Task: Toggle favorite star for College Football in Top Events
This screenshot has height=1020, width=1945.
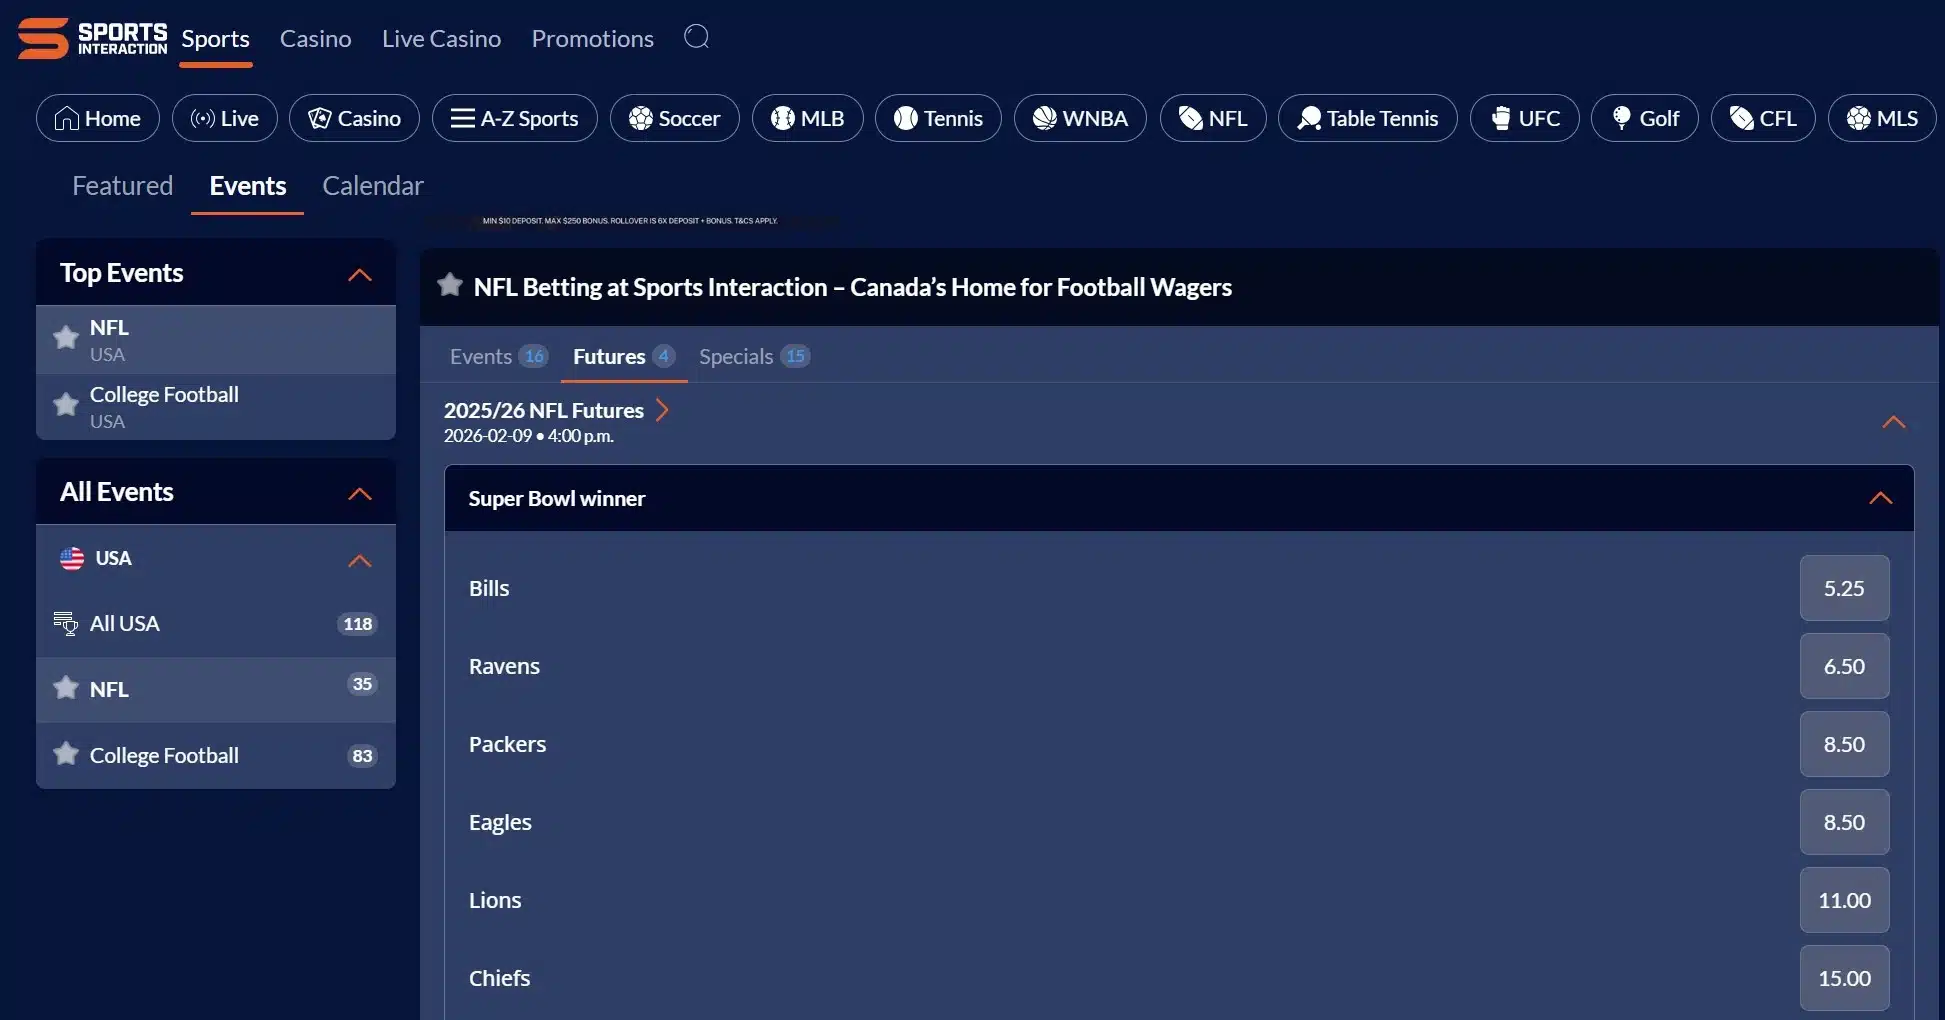Action: (66, 405)
